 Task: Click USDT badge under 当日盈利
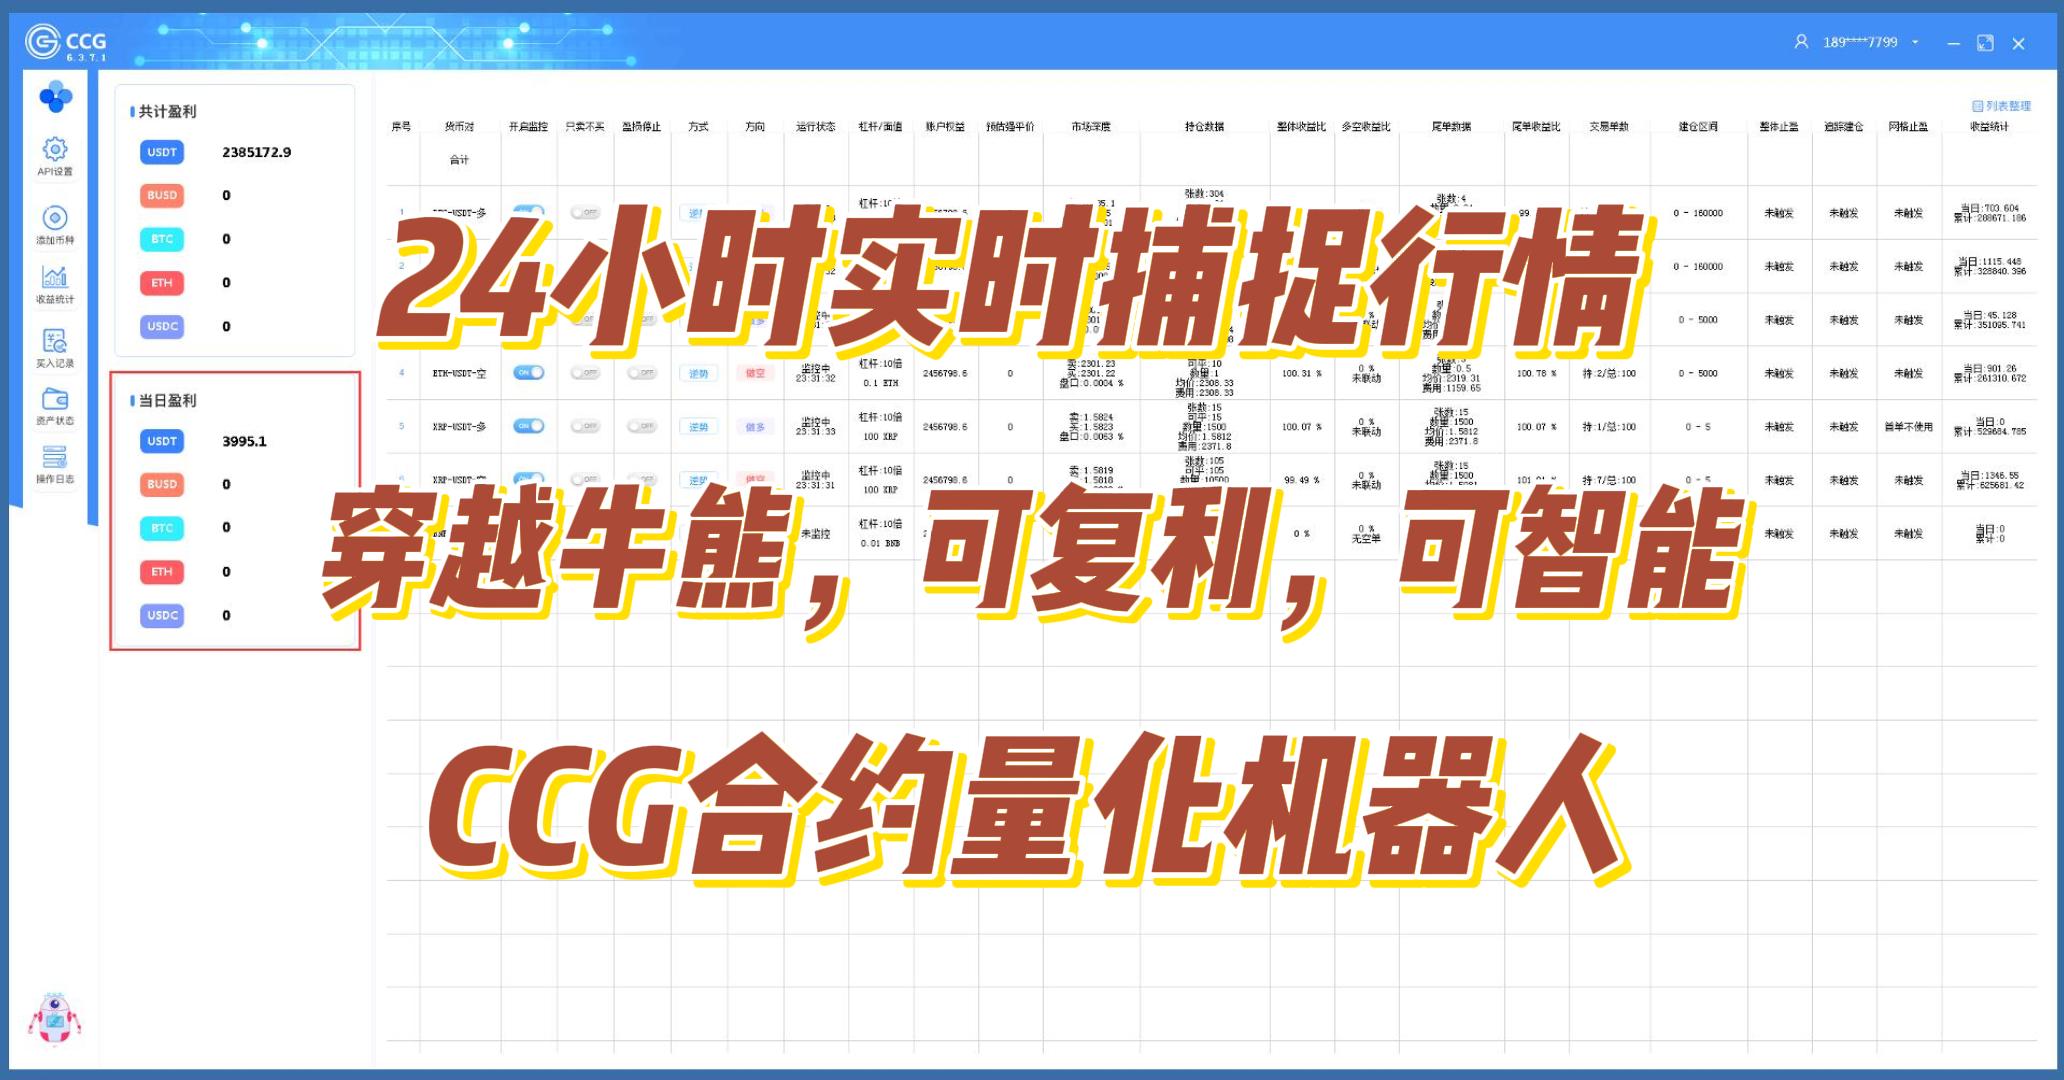[162, 441]
